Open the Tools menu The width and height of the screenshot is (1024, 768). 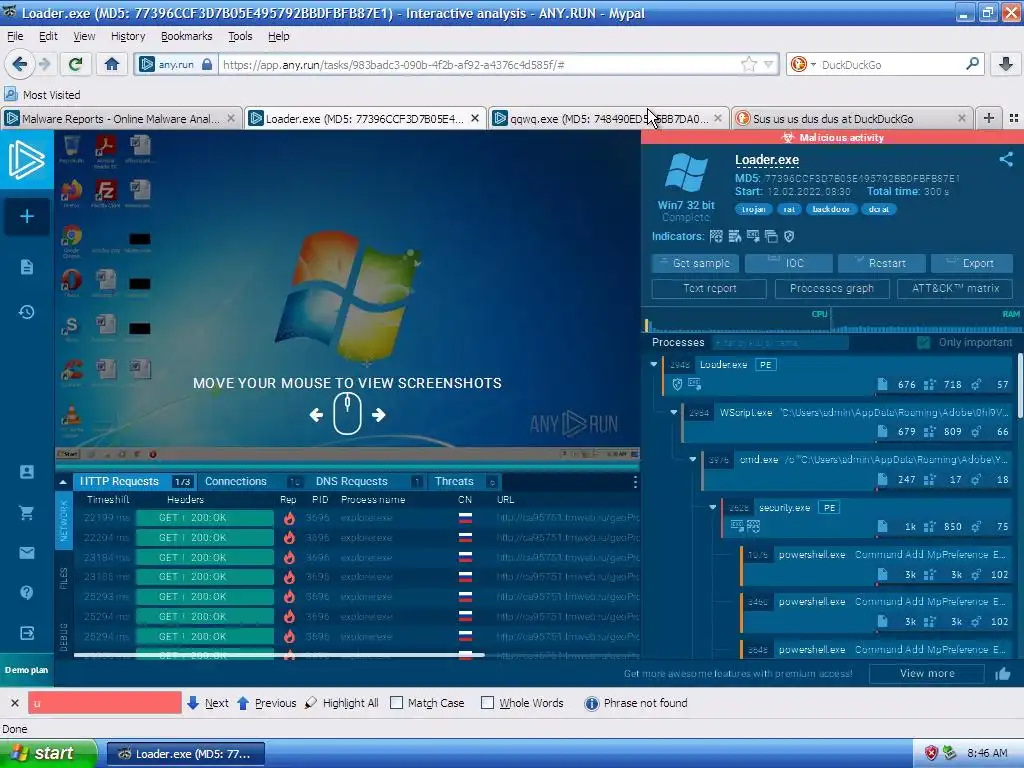[x=240, y=37]
